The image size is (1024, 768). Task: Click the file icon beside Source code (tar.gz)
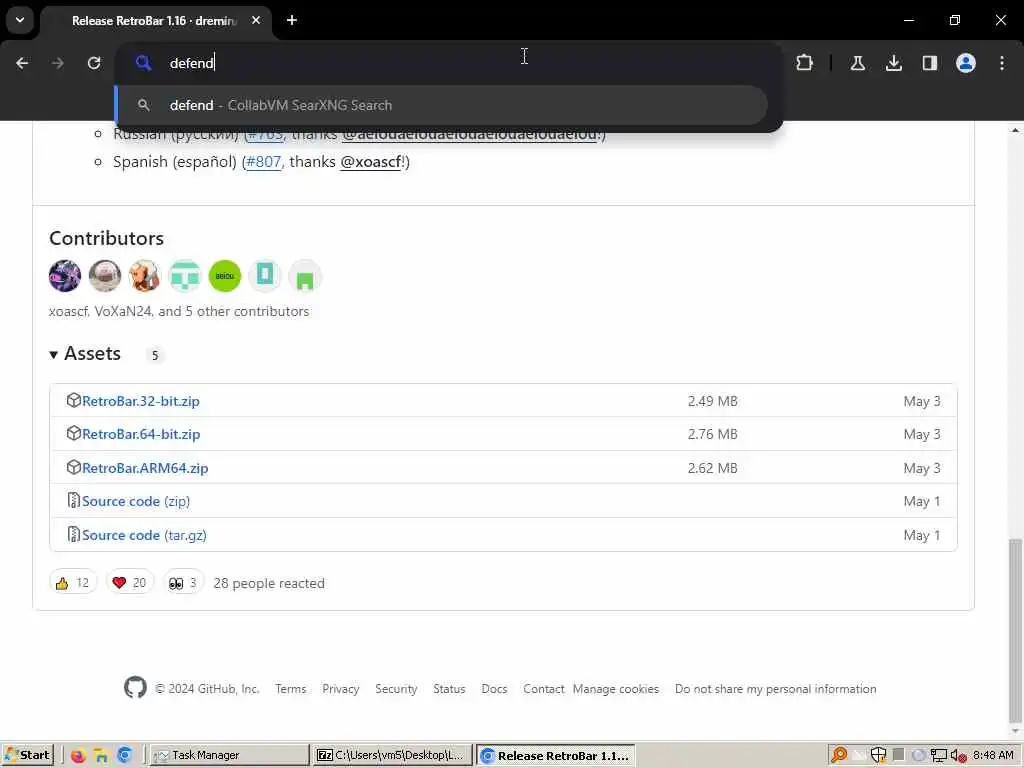[x=74, y=534]
